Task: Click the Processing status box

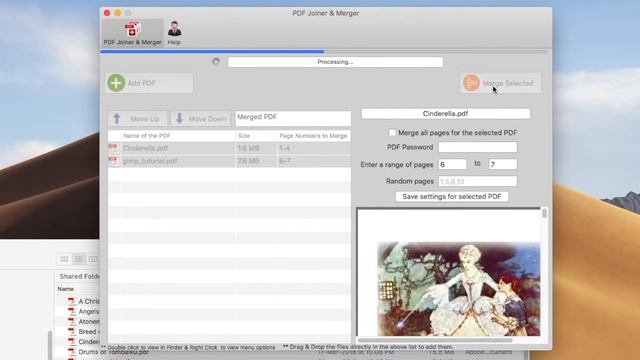Action: [x=336, y=62]
